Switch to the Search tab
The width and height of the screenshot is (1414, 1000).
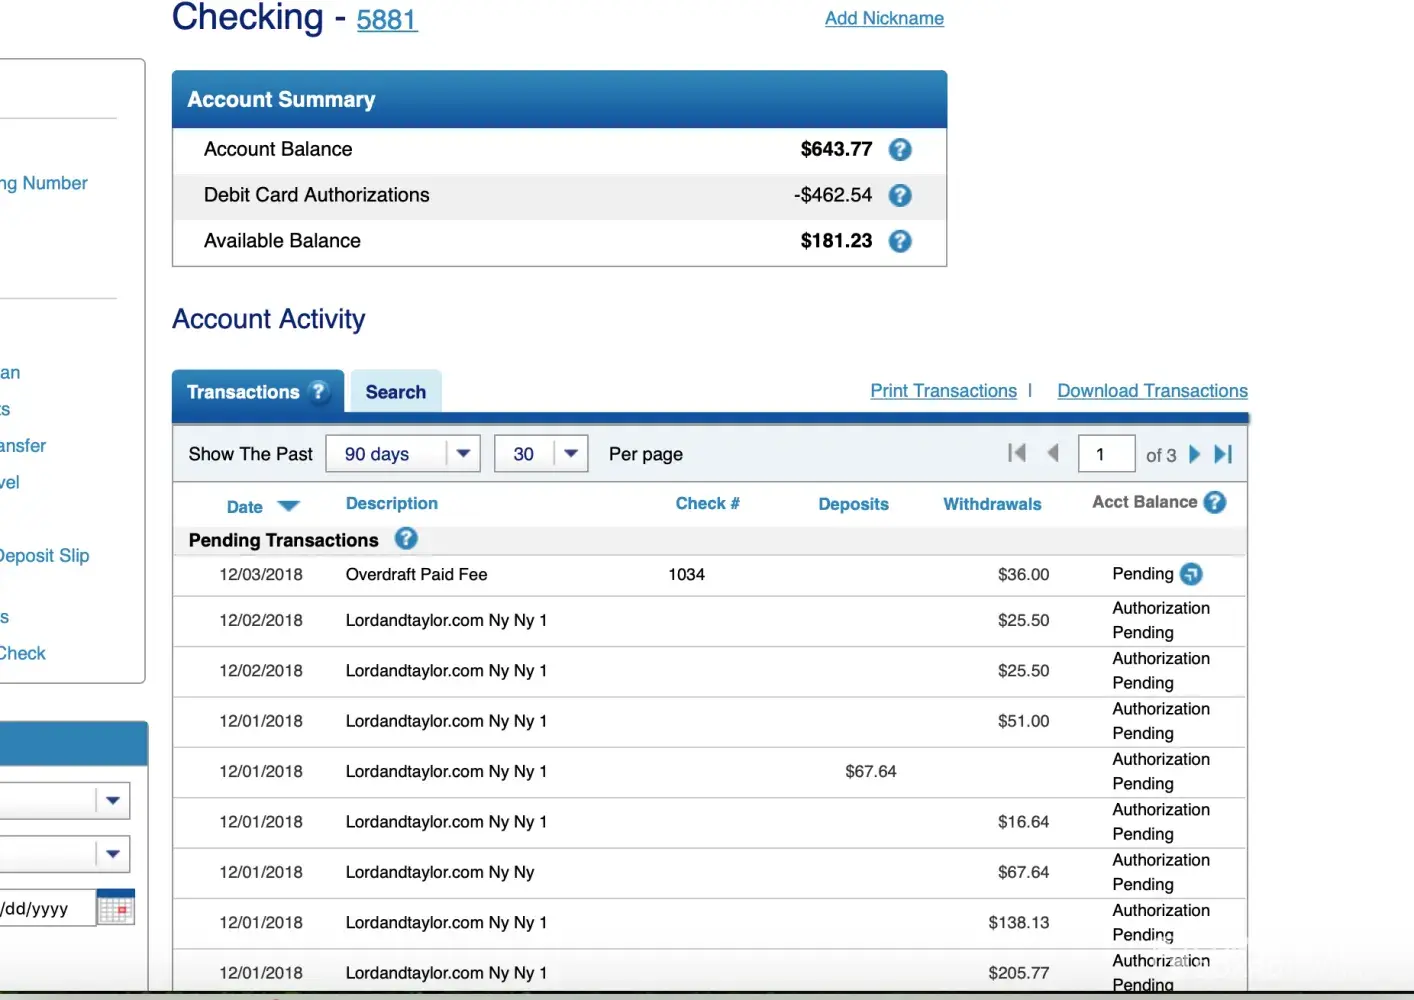click(396, 392)
